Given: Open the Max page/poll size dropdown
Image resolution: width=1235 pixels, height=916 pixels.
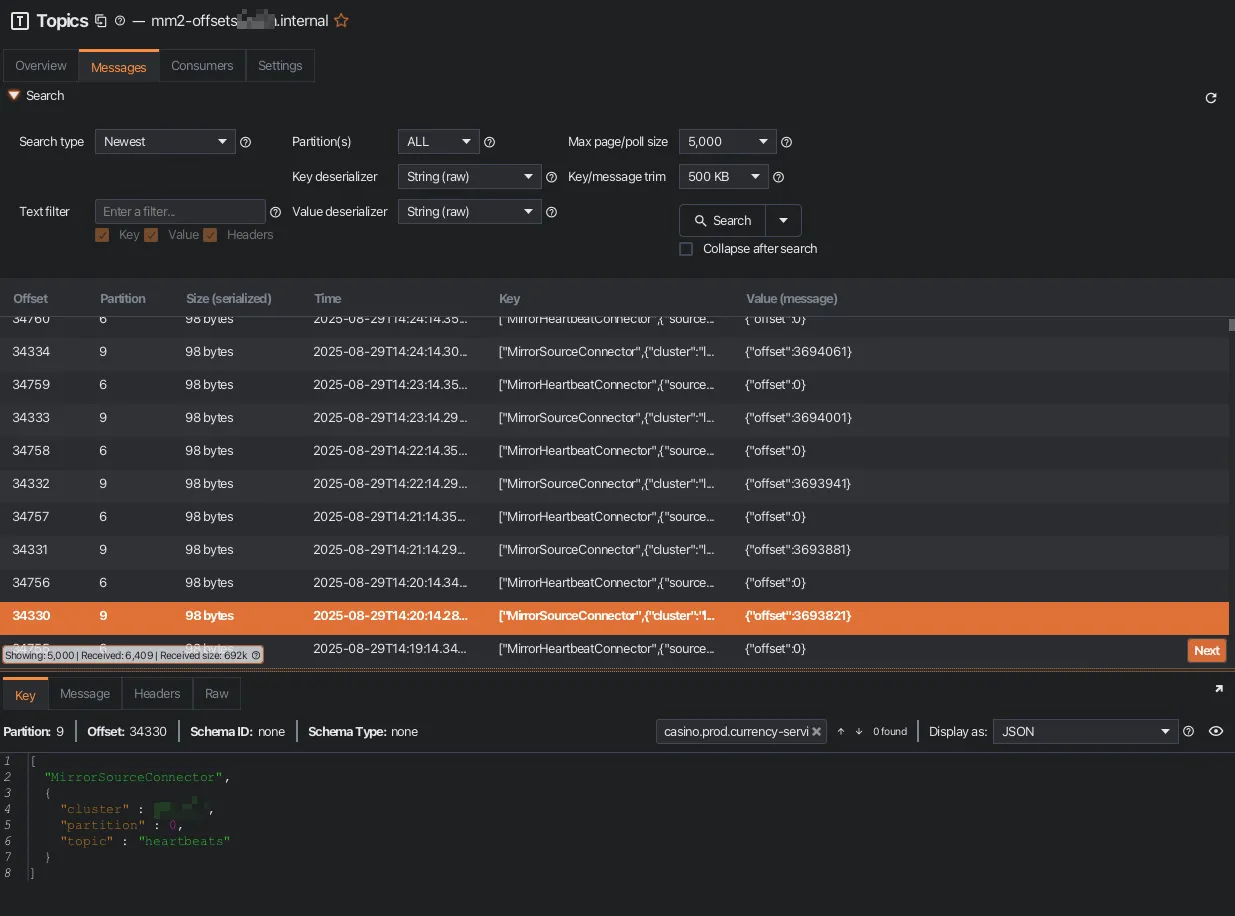Looking at the screenshot, I should click(x=728, y=142).
